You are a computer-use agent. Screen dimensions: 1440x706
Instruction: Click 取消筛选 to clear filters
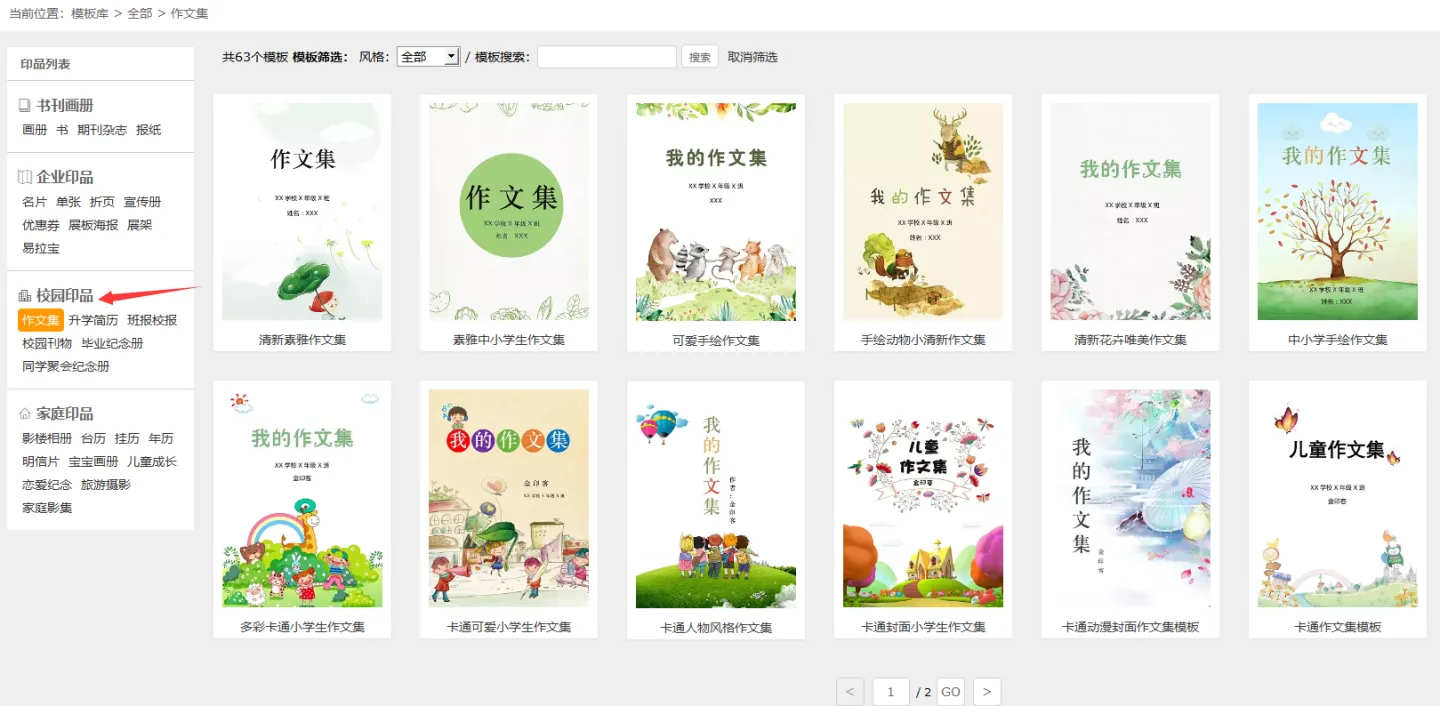pos(752,57)
